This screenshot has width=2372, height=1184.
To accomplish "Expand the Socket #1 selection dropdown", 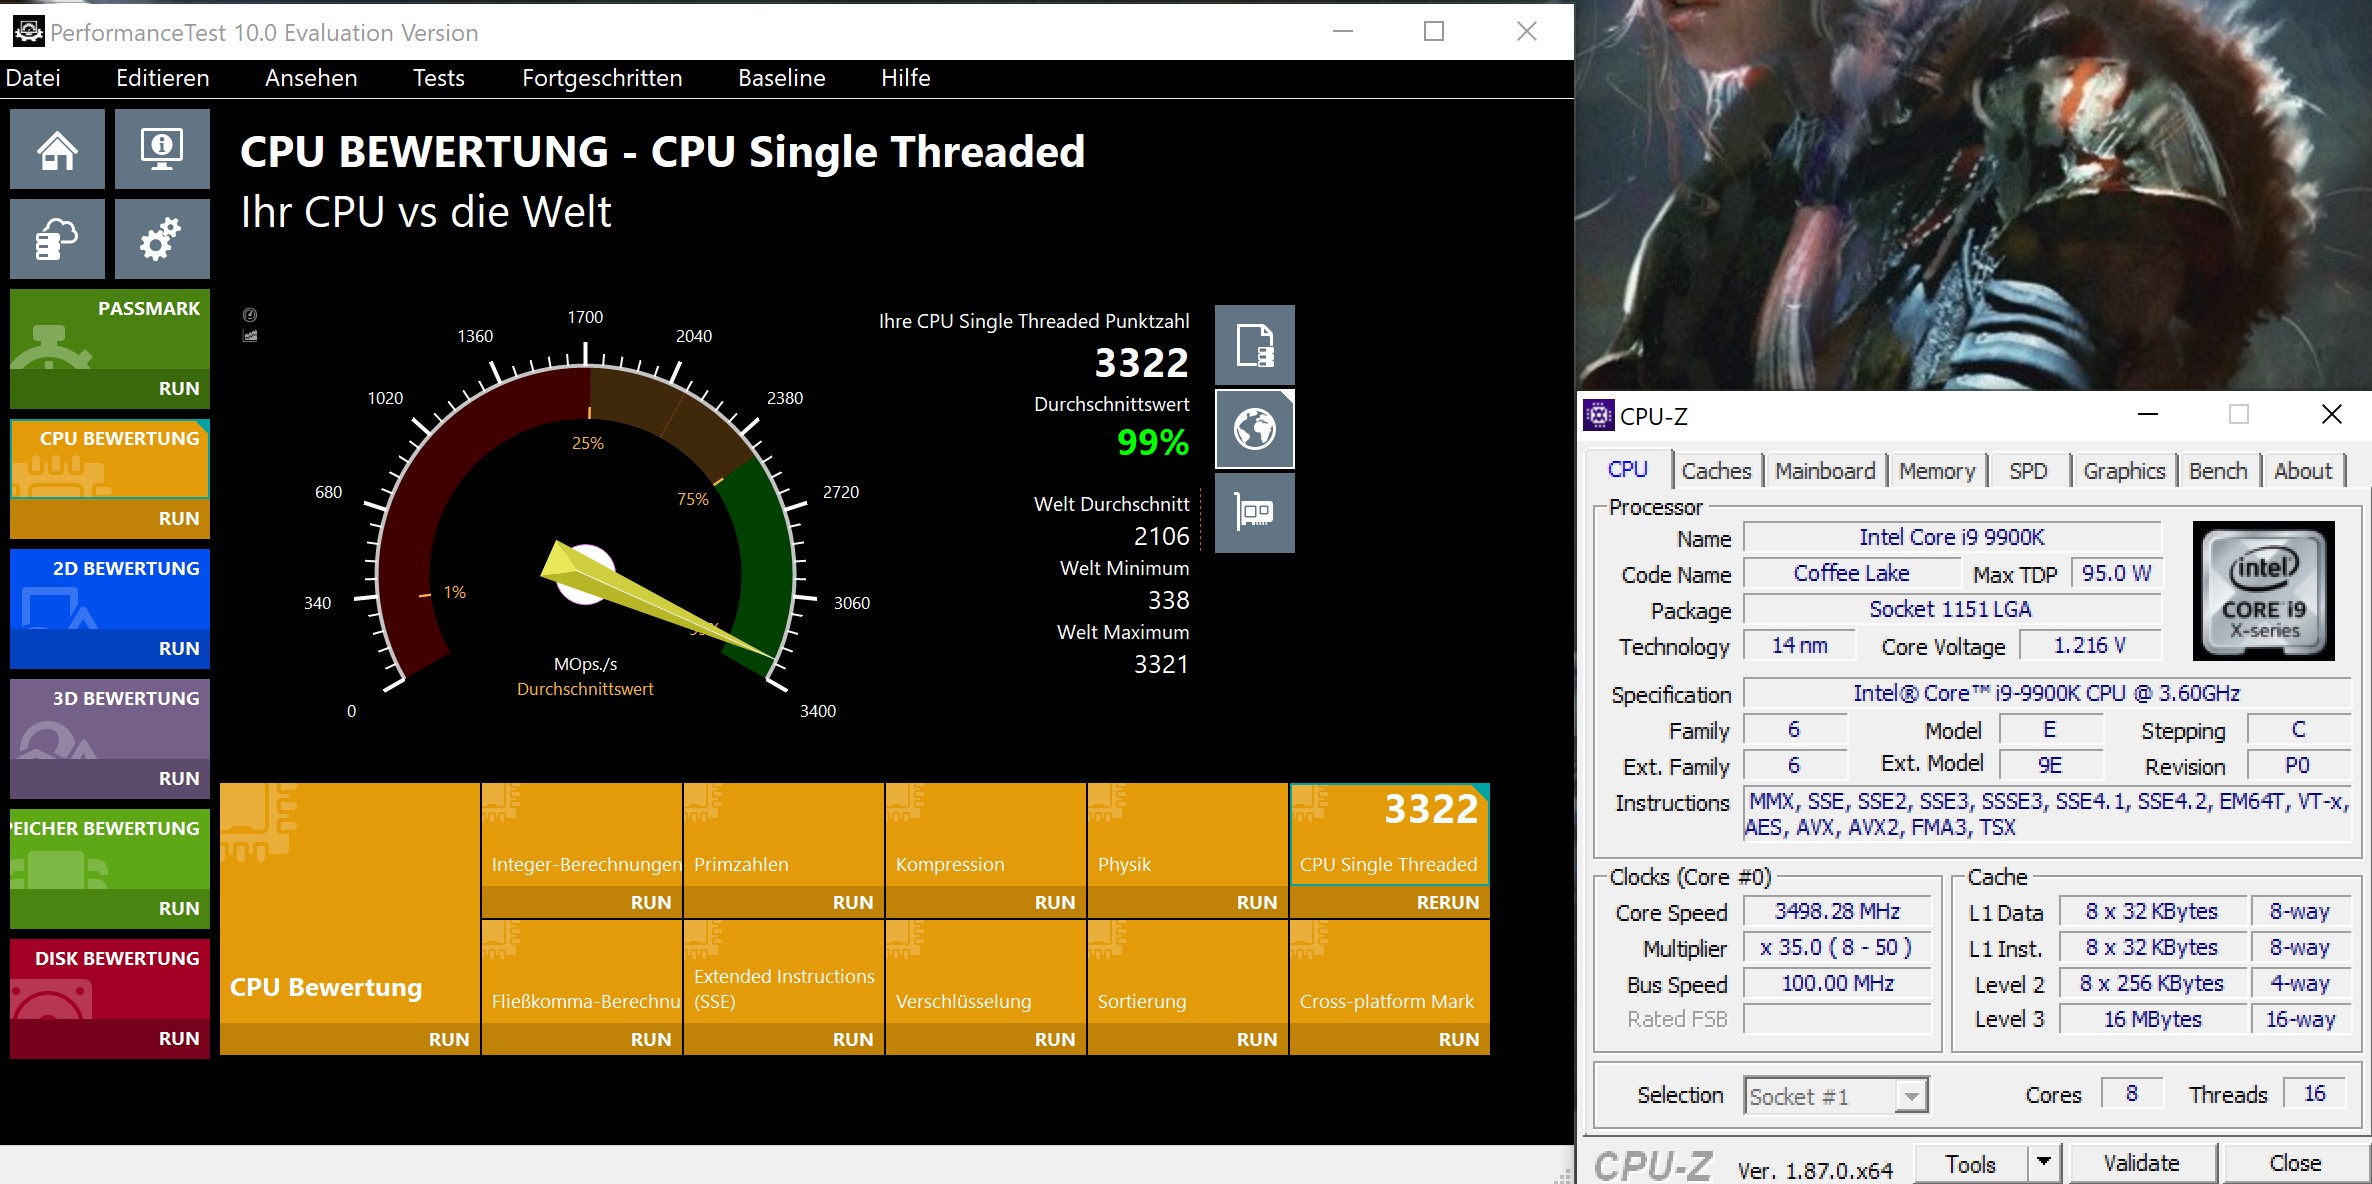I will click(x=1911, y=1096).
